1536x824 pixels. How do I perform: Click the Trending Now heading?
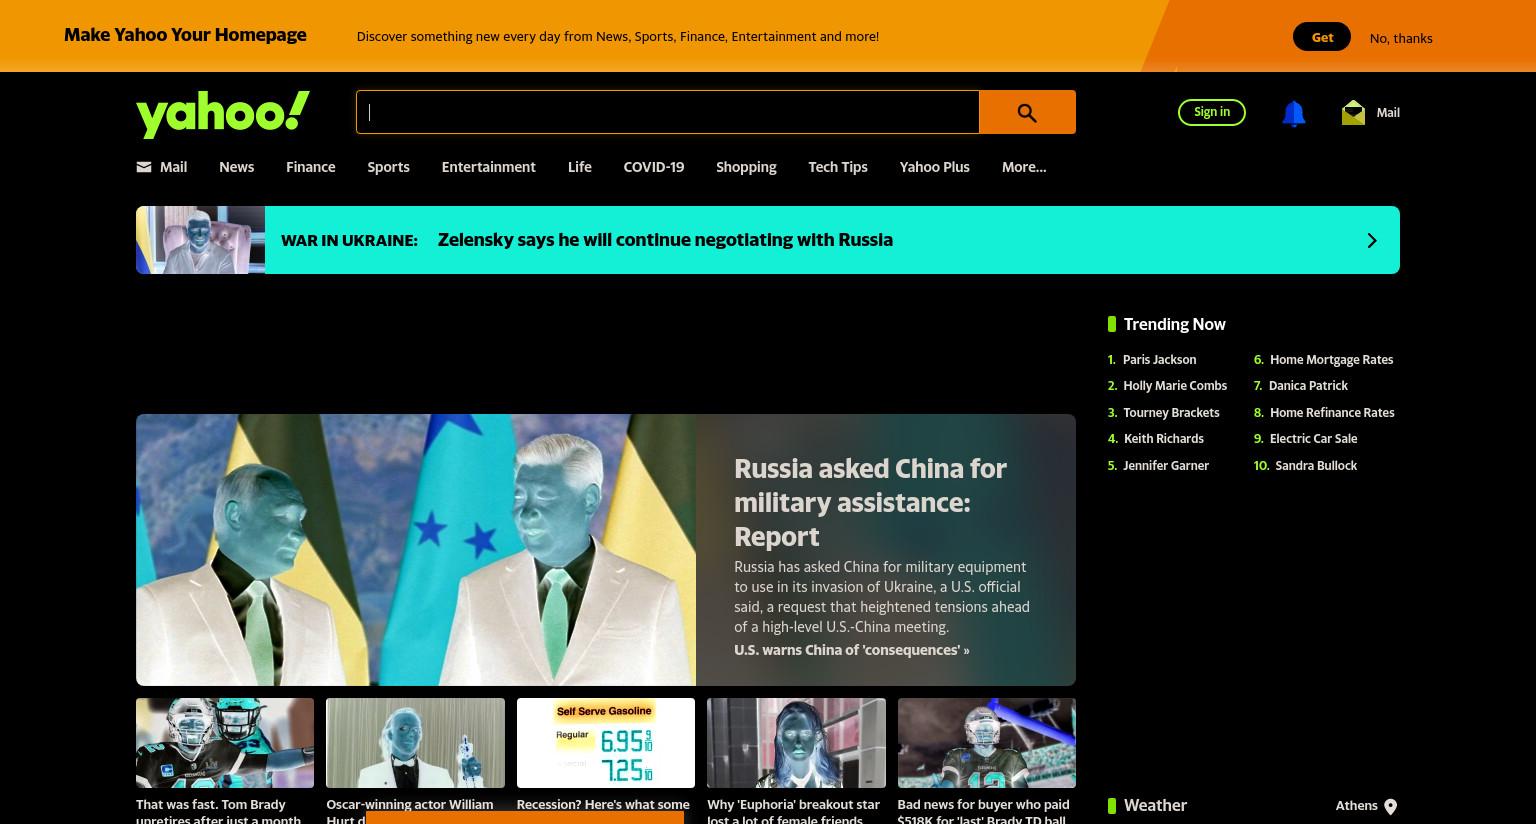tap(1174, 324)
